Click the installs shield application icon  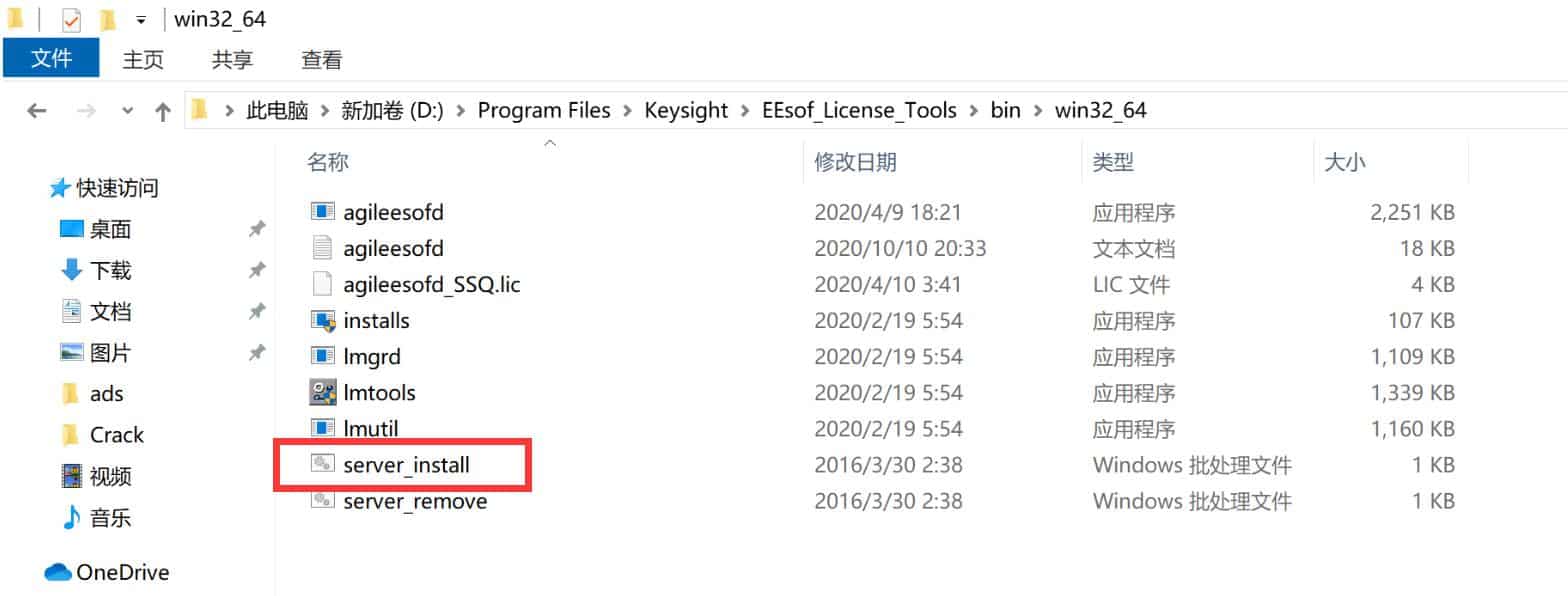pos(322,320)
